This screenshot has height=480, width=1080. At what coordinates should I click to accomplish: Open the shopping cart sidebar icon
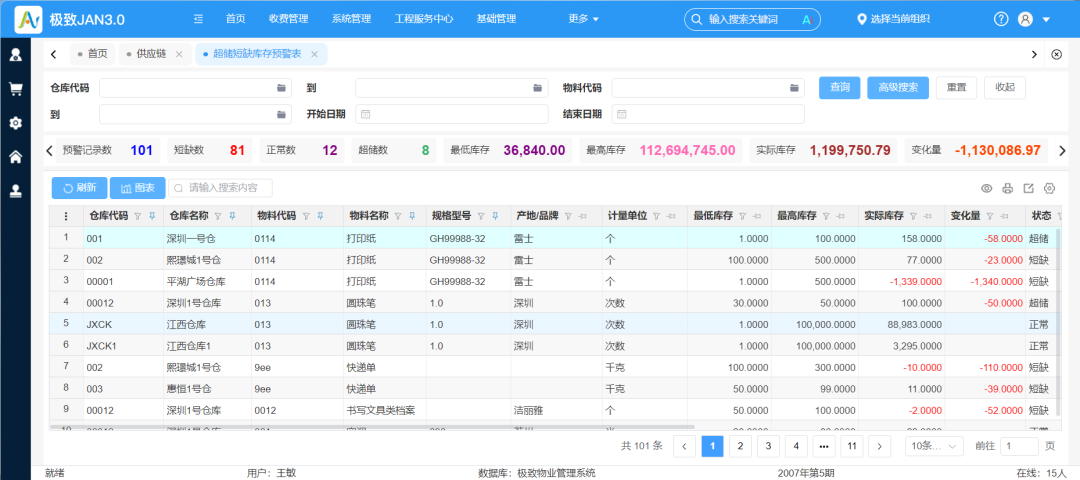15,88
